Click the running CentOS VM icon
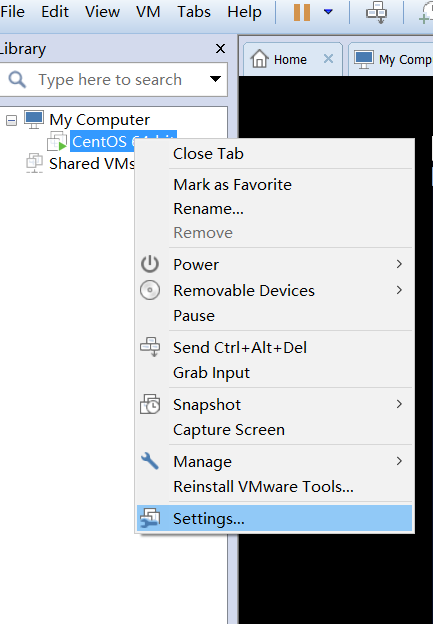Viewport: 433px width, 624px height. (x=57, y=141)
